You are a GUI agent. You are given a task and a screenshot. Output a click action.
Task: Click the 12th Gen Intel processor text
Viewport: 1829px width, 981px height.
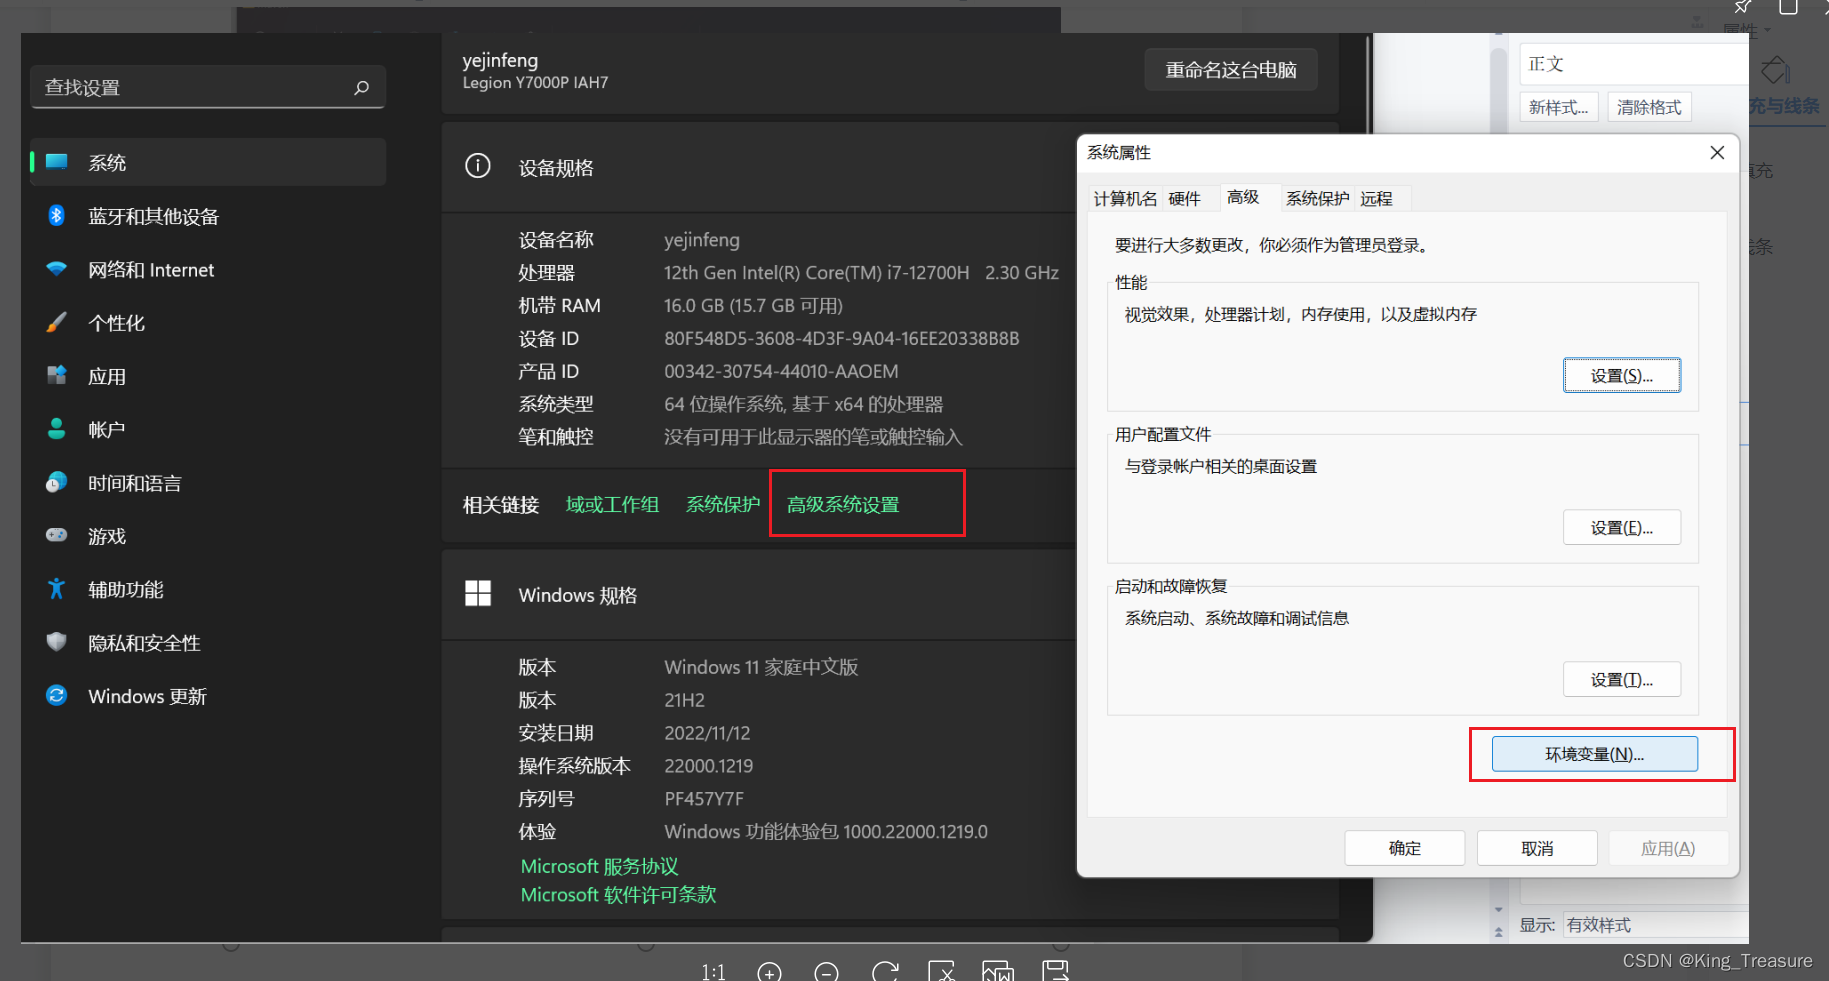[861, 273]
